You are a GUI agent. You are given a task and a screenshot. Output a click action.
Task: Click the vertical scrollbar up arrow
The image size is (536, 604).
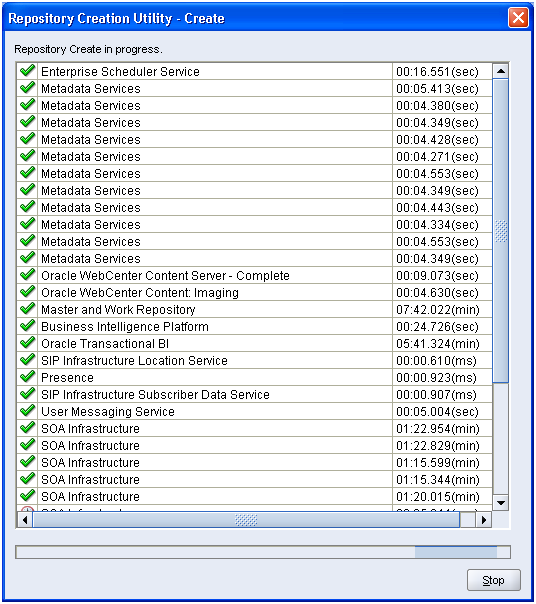501,71
